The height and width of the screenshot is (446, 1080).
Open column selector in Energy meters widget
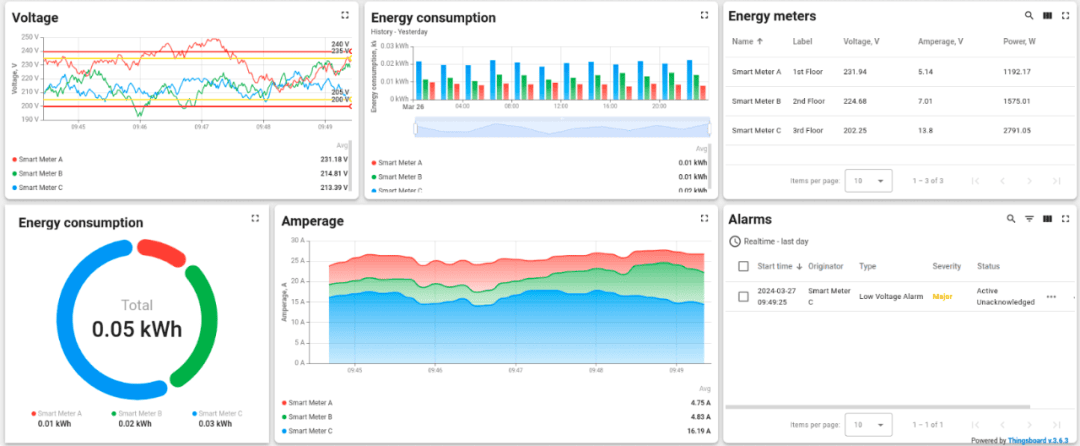(1047, 16)
